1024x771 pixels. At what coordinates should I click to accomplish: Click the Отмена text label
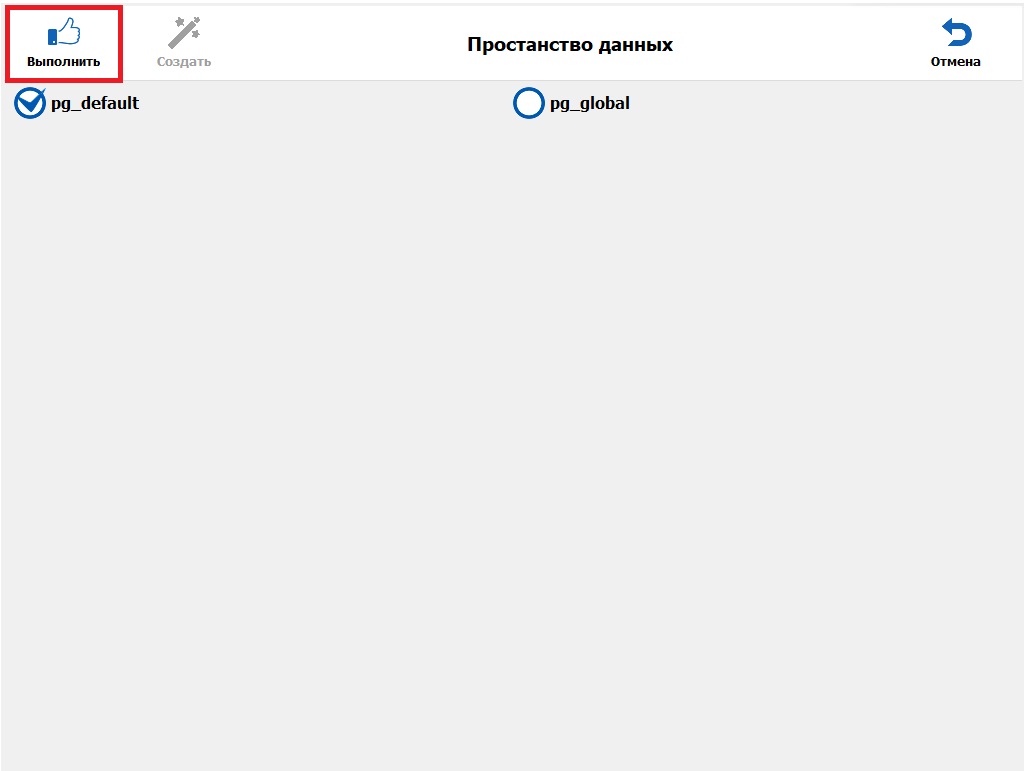click(956, 62)
